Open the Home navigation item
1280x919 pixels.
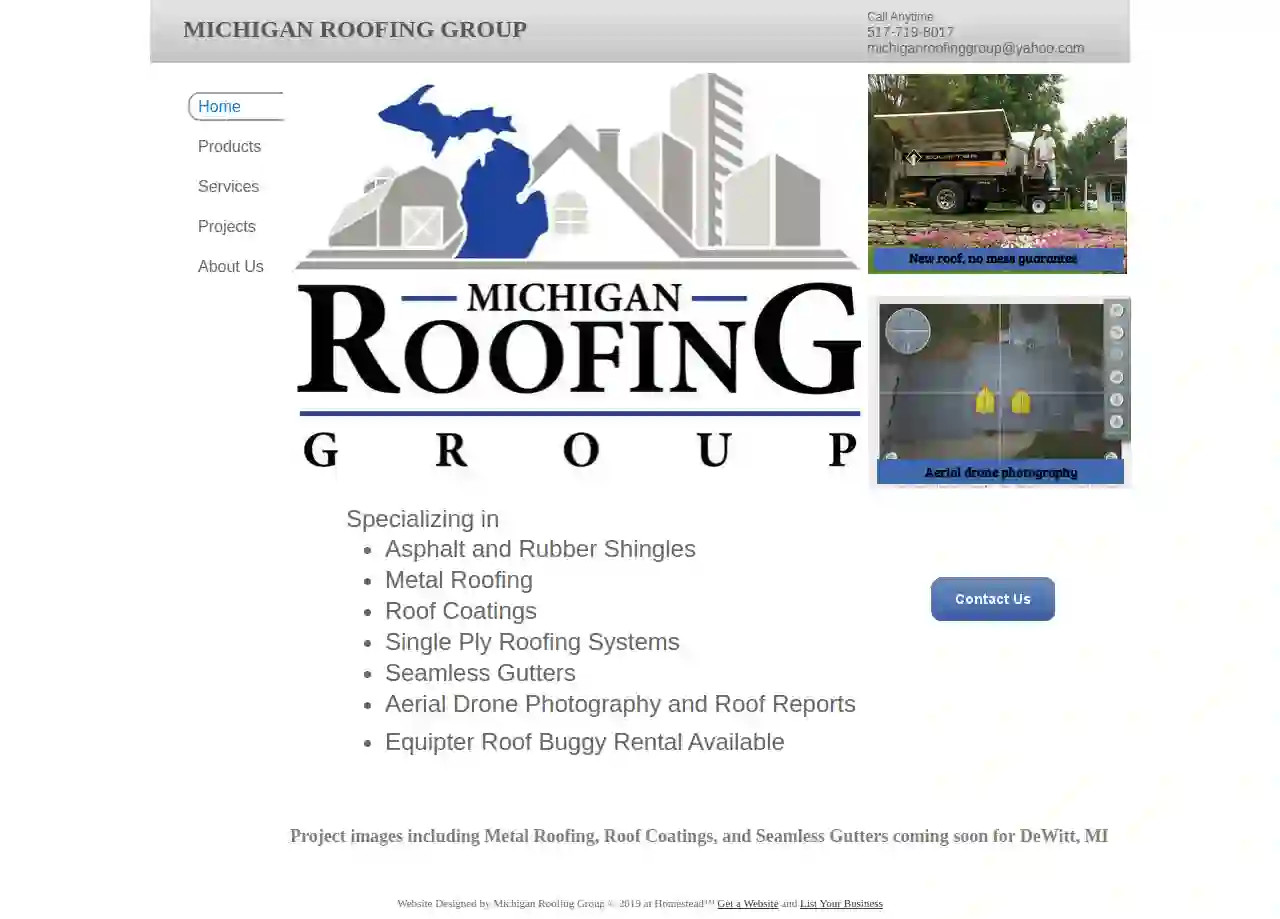click(x=236, y=107)
